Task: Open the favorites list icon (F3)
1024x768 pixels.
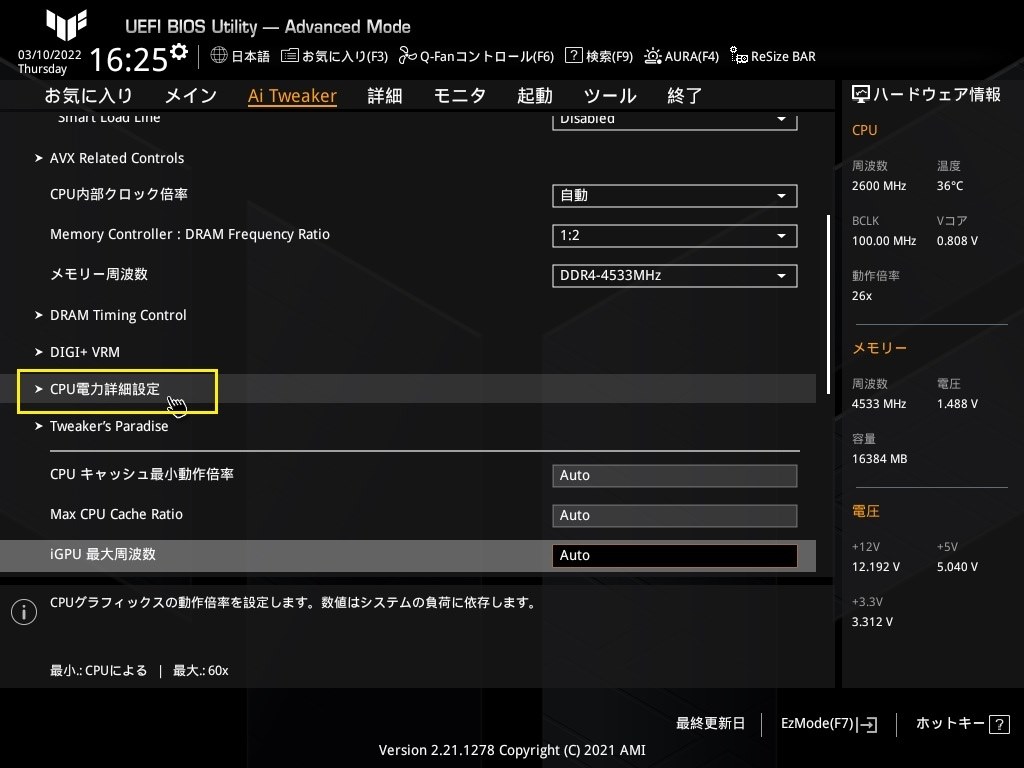Action: [289, 56]
